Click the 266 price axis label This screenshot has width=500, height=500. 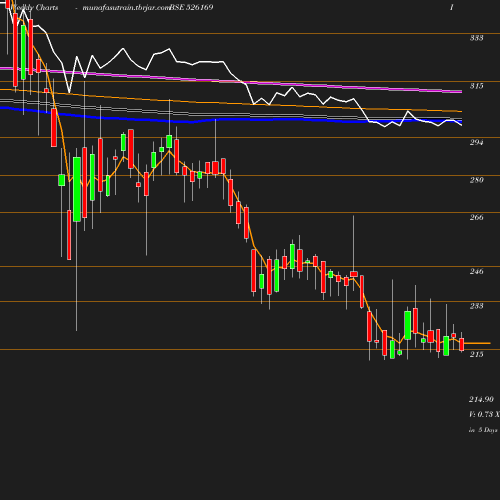(x=476, y=217)
